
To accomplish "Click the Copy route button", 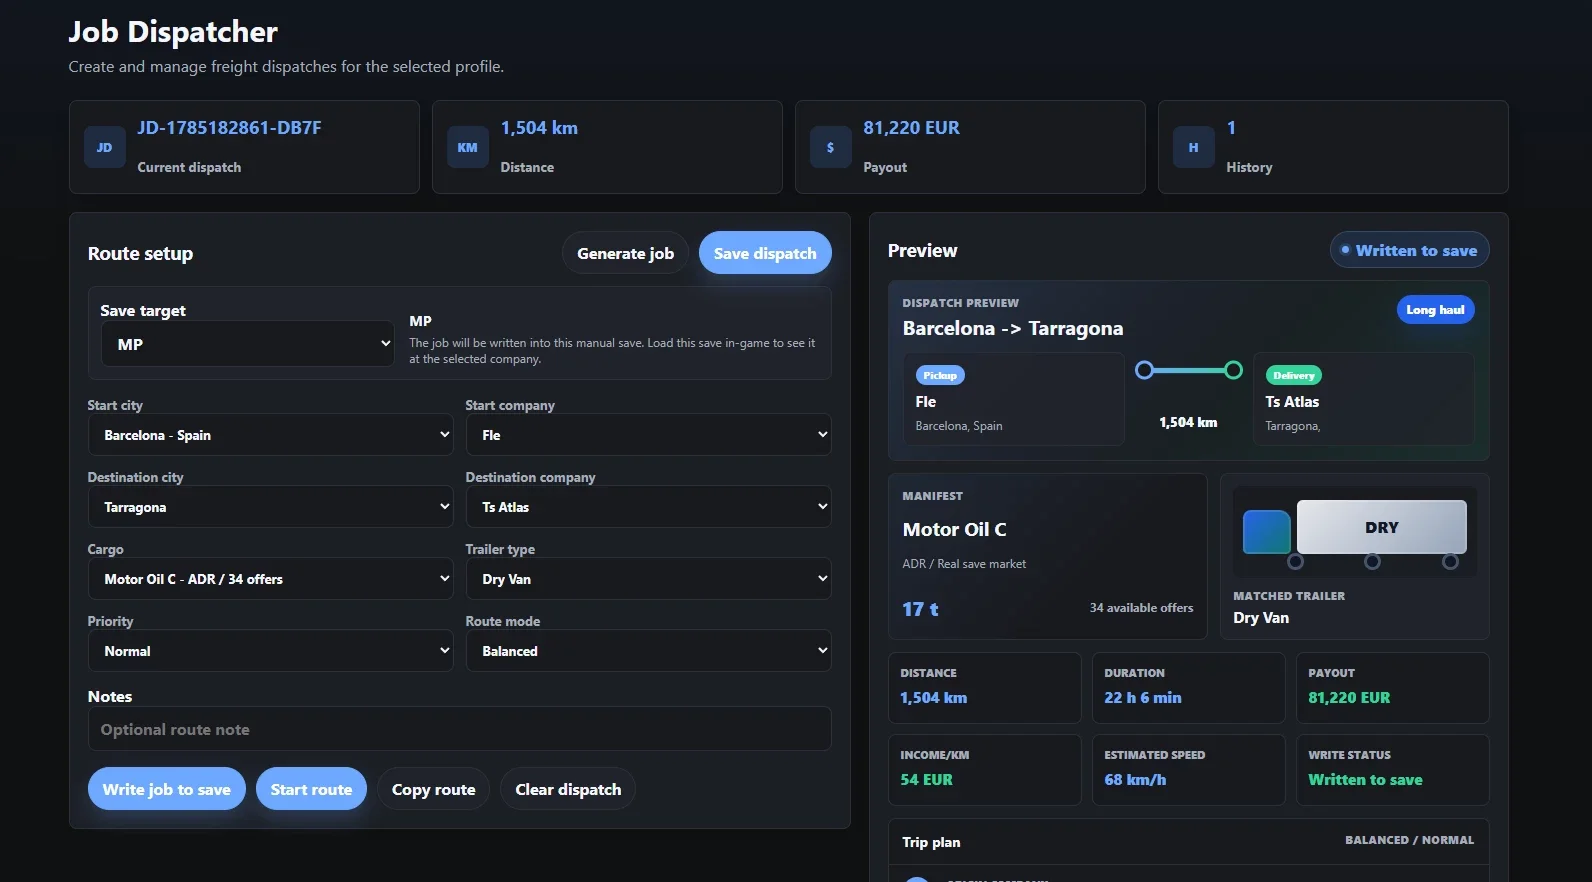I will (x=433, y=789).
